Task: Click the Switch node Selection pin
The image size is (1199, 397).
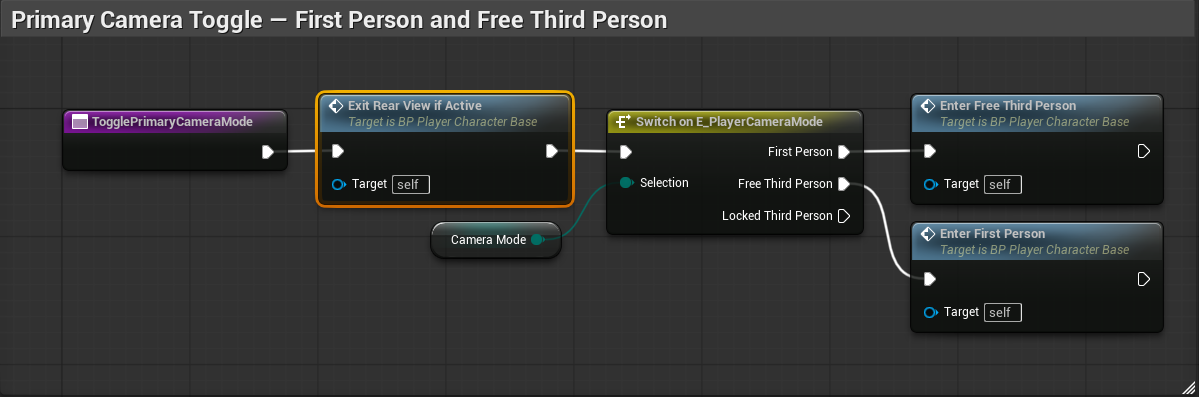Action: pos(626,183)
